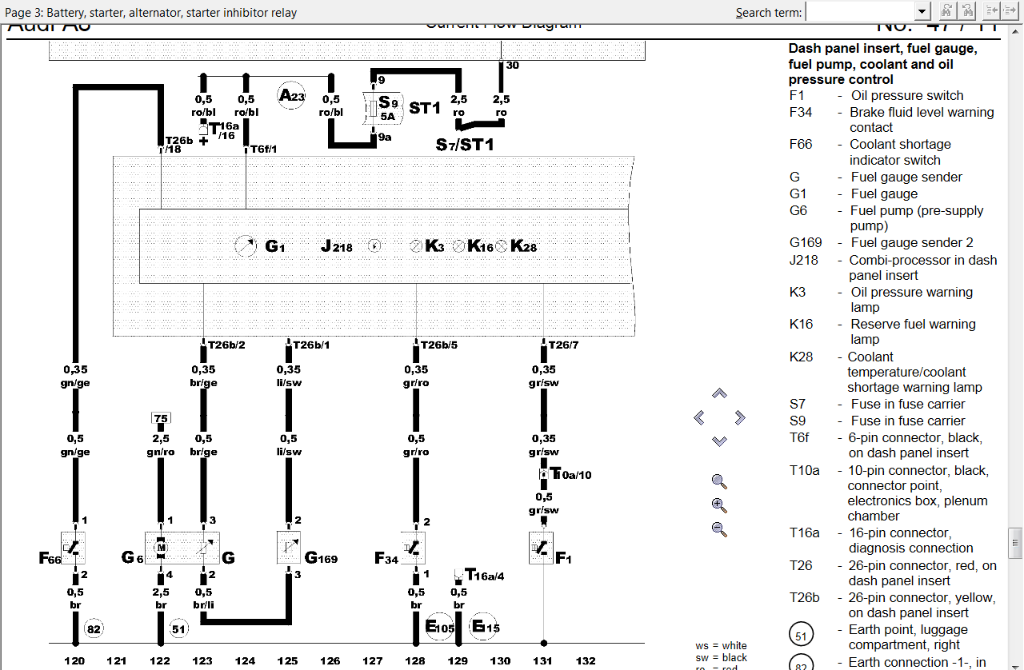Image resolution: width=1024 pixels, height=670 pixels.
Task: Pan the diagram right with the right chevron
Action: coord(740,418)
